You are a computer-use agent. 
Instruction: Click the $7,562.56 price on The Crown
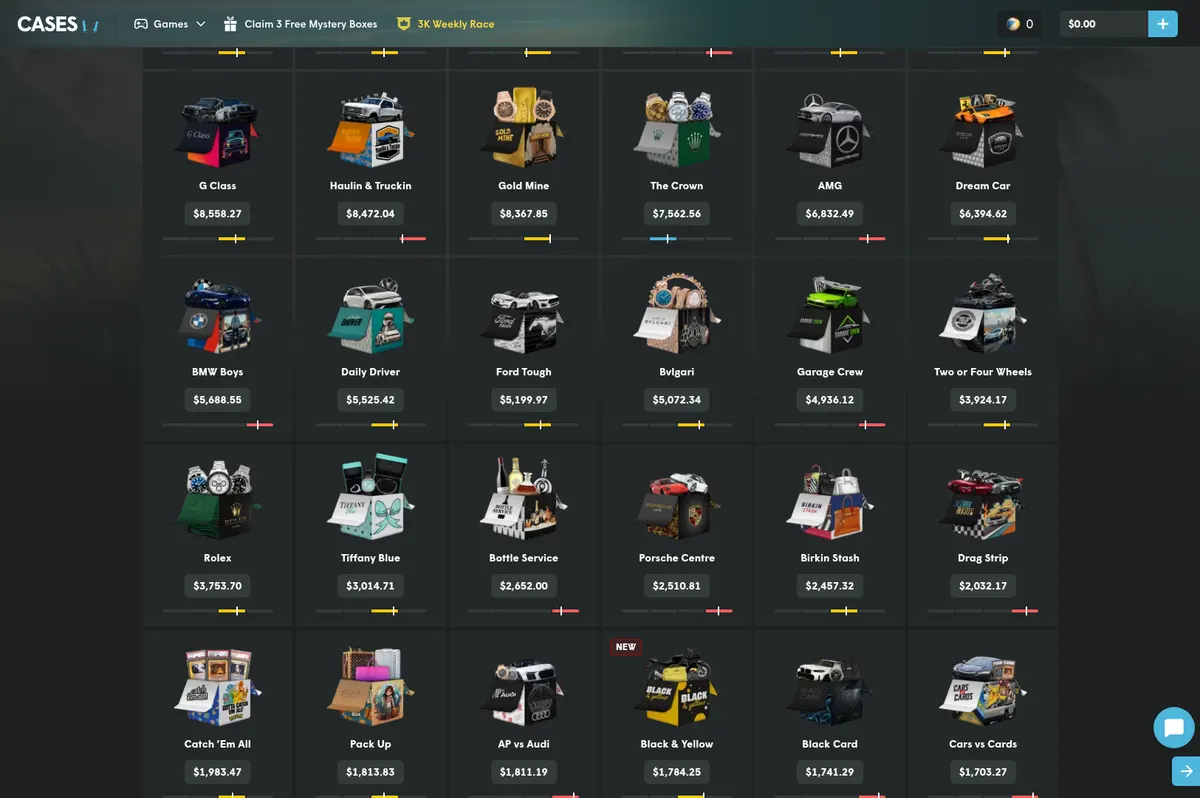tap(677, 213)
